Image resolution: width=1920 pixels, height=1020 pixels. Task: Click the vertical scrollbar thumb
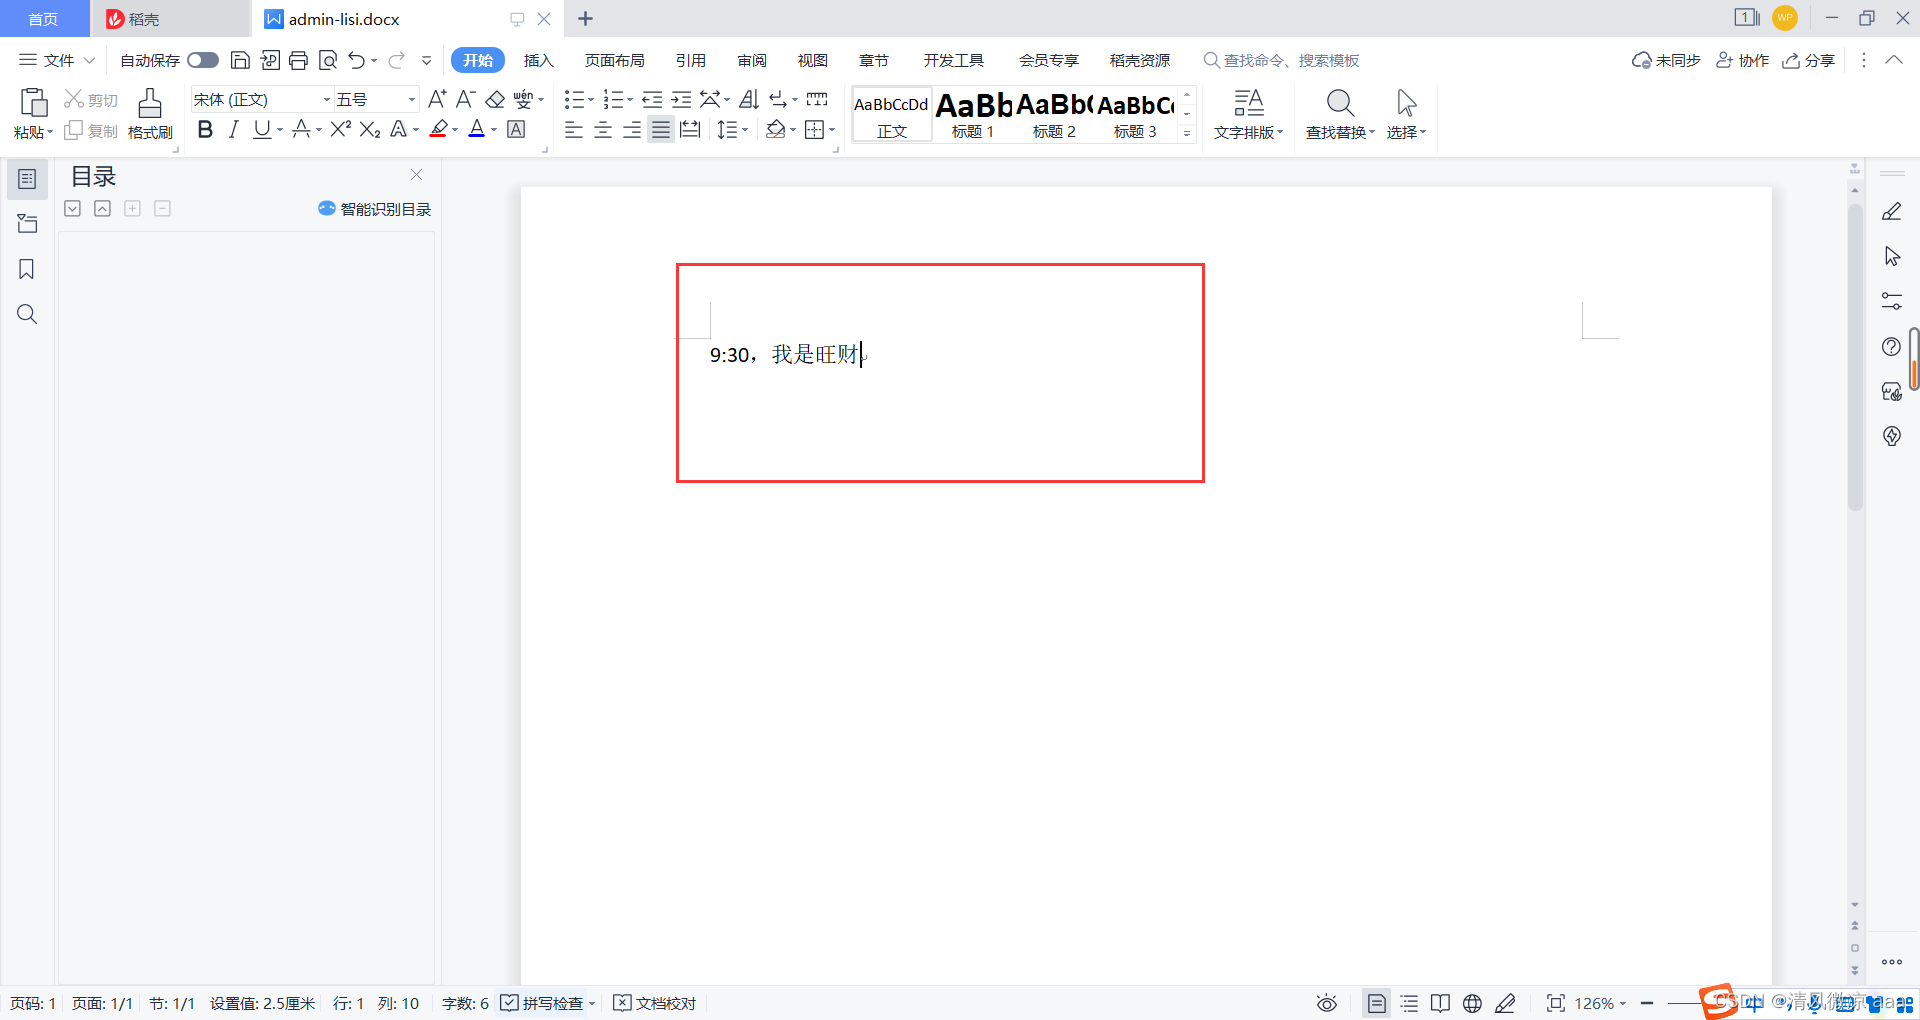point(1855,358)
